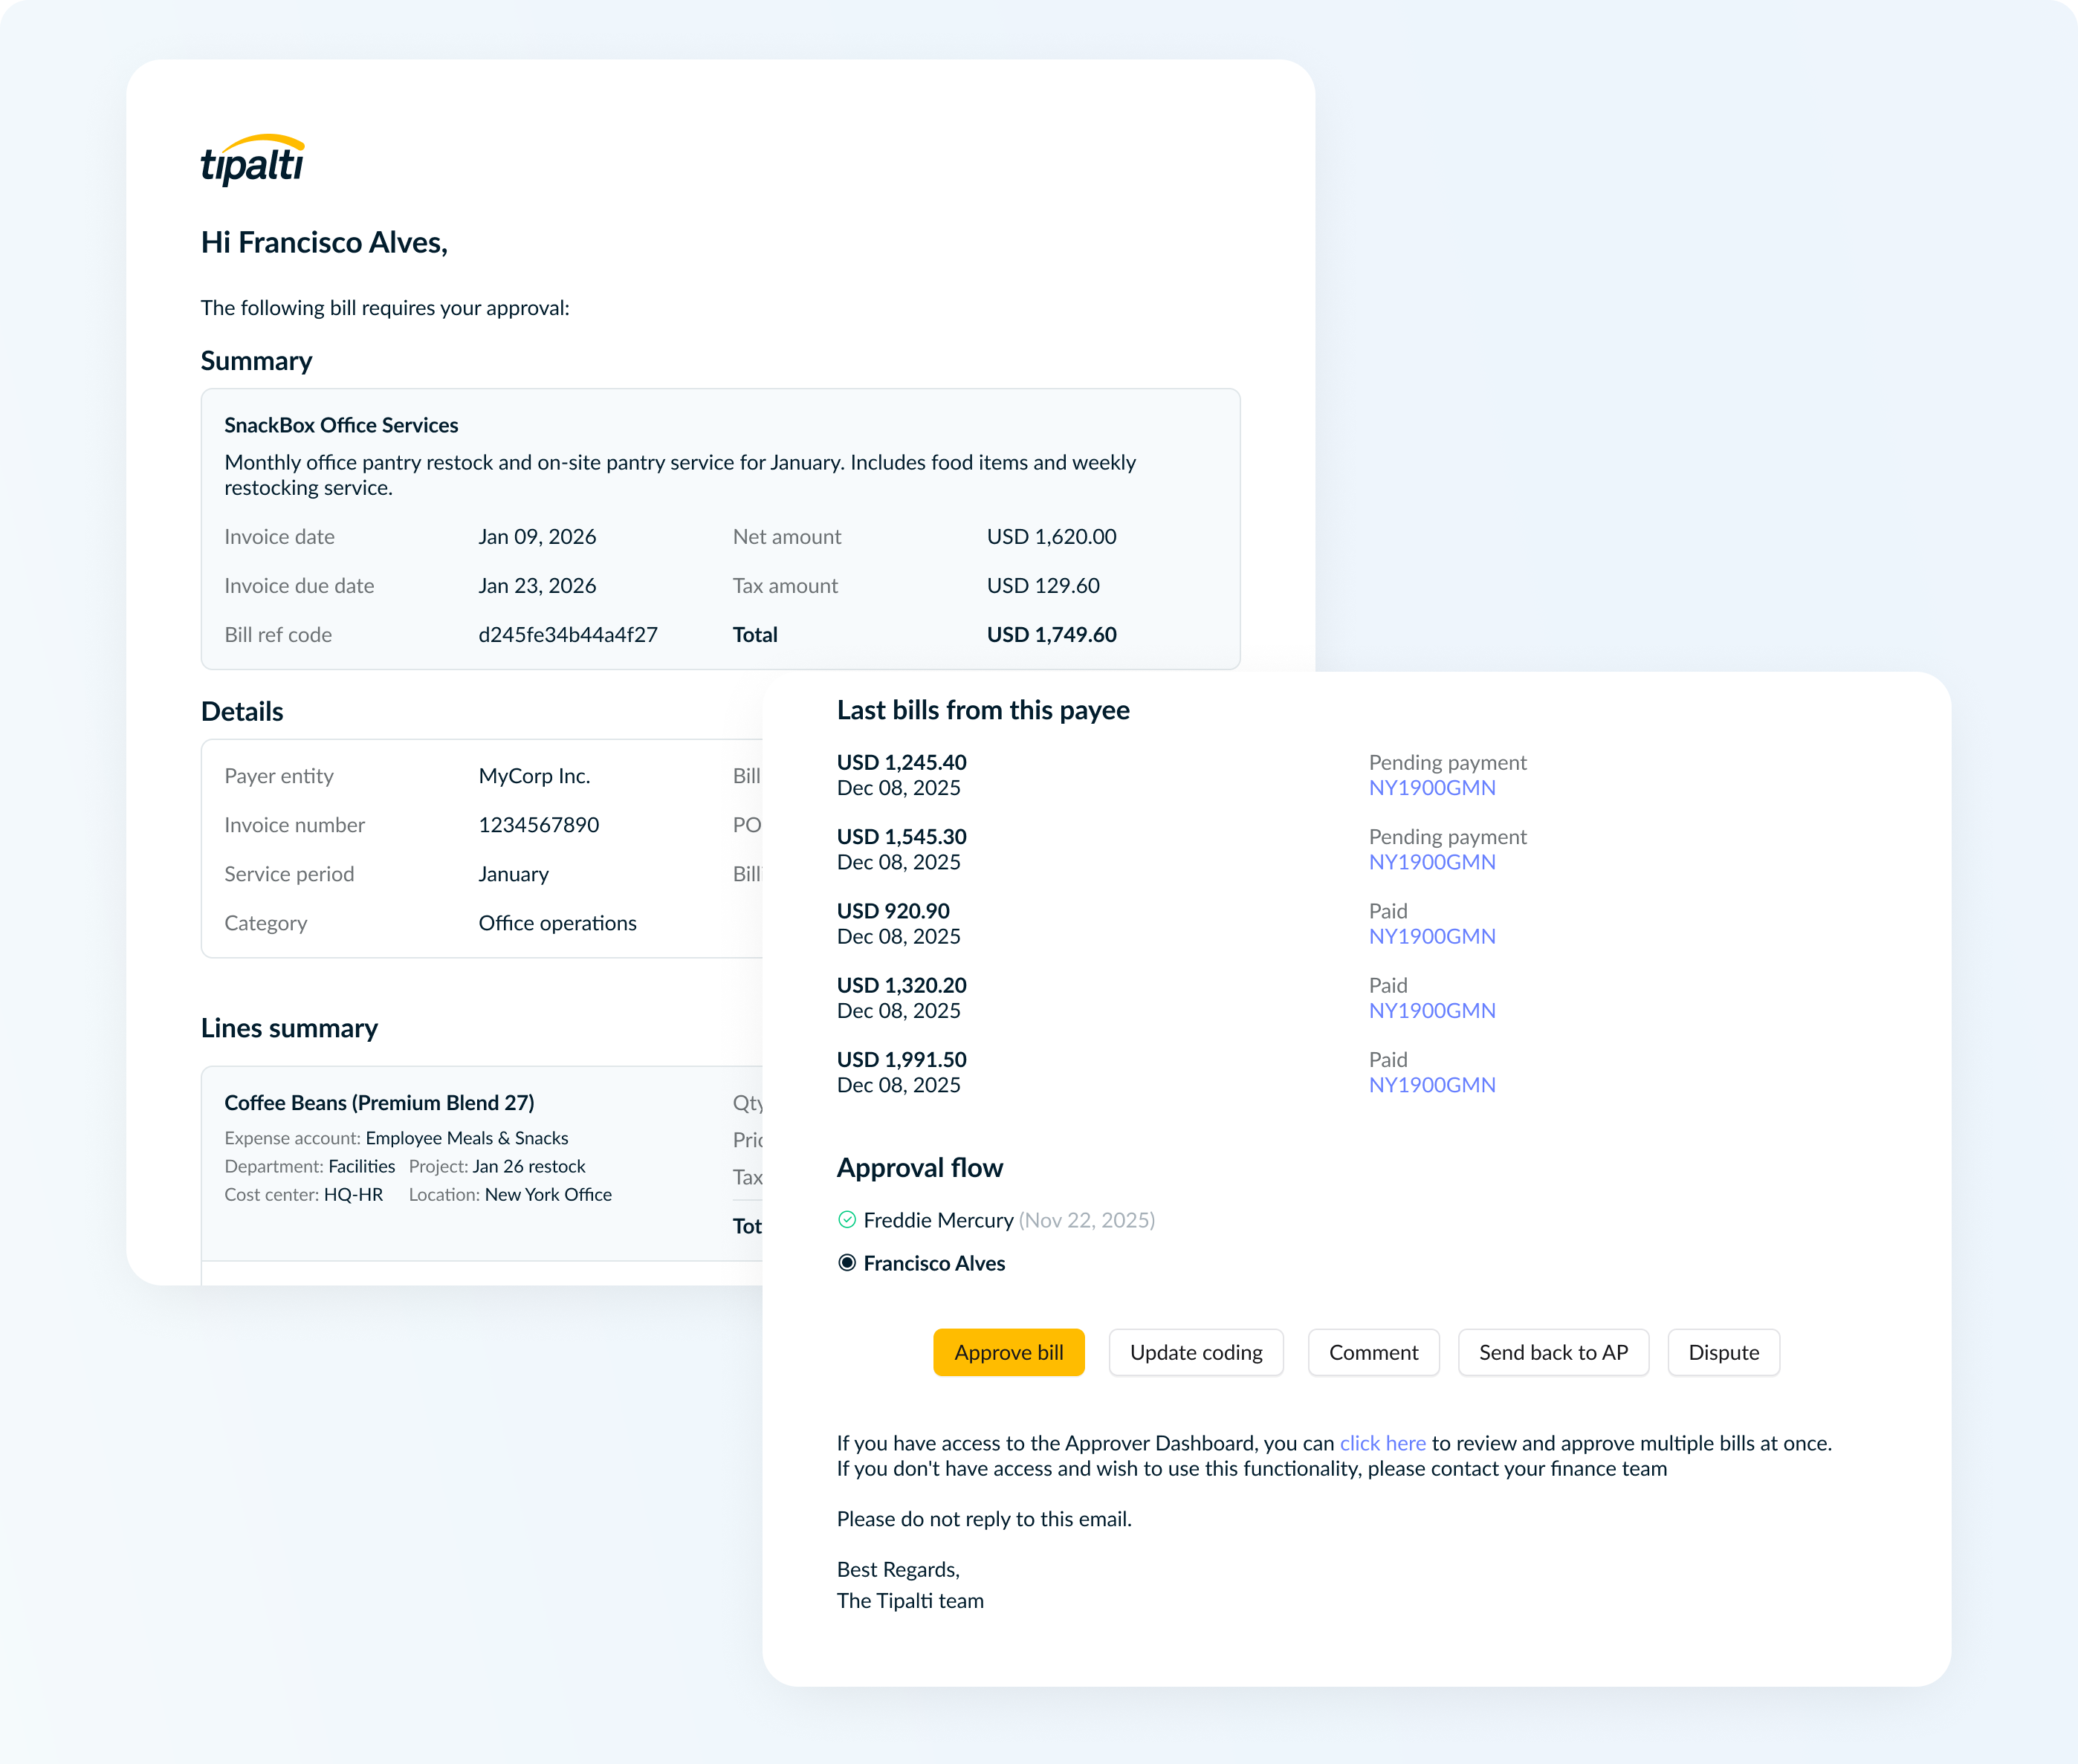2078x1764 pixels.
Task: Click expense account Employee Meals & Snacks
Action: [466, 1138]
